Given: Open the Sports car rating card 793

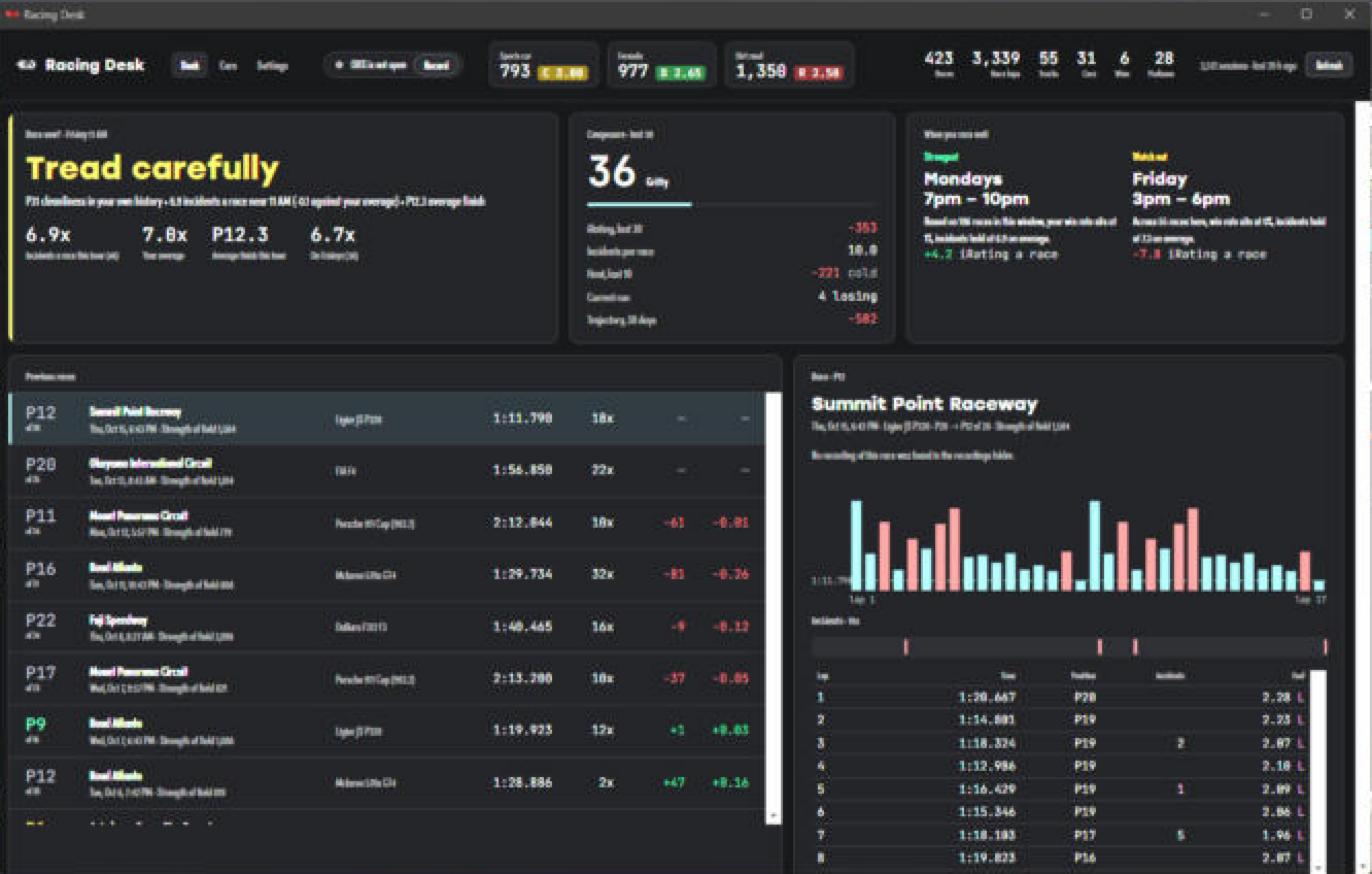Looking at the screenshot, I should coord(544,65).
